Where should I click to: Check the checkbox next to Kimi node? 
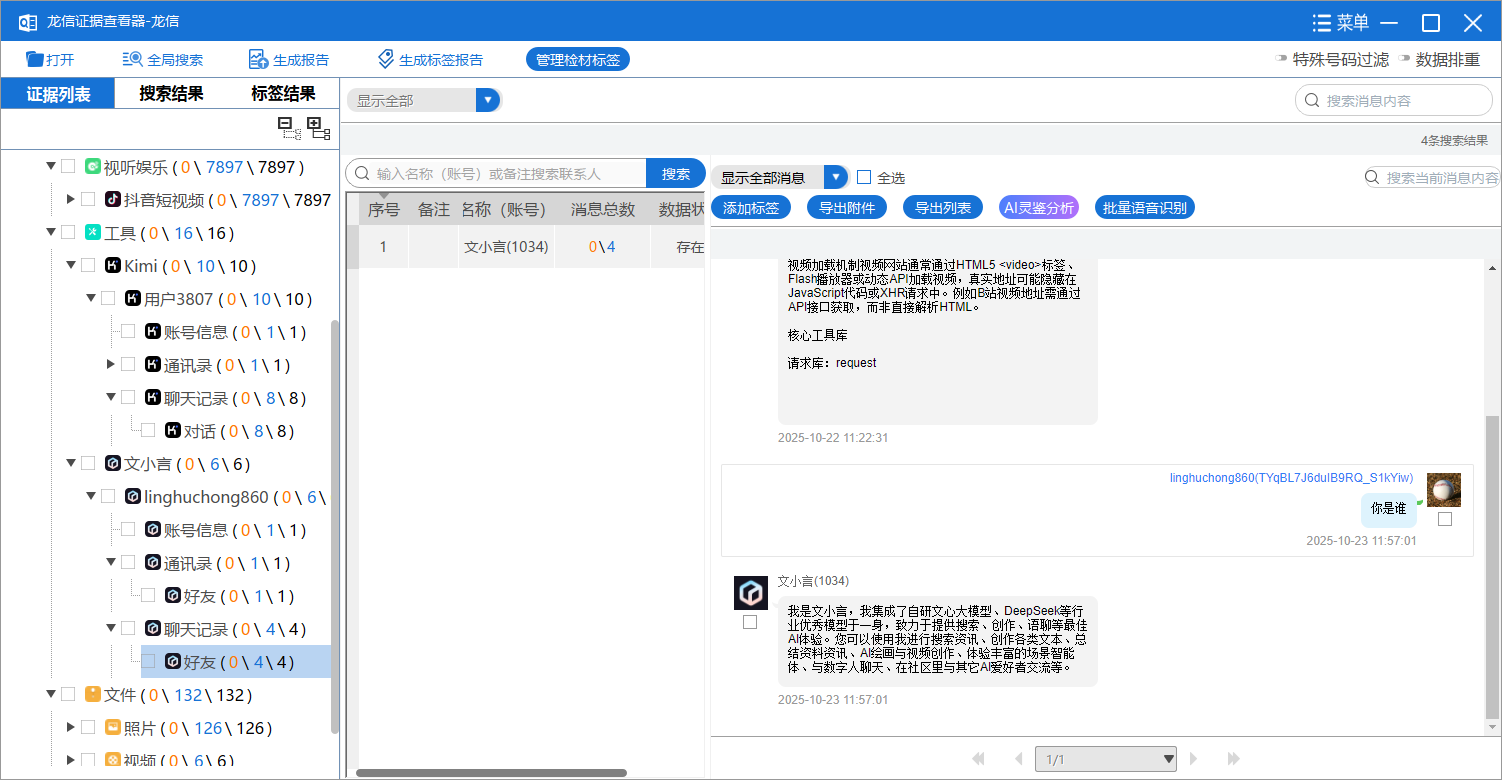(88, 265)
